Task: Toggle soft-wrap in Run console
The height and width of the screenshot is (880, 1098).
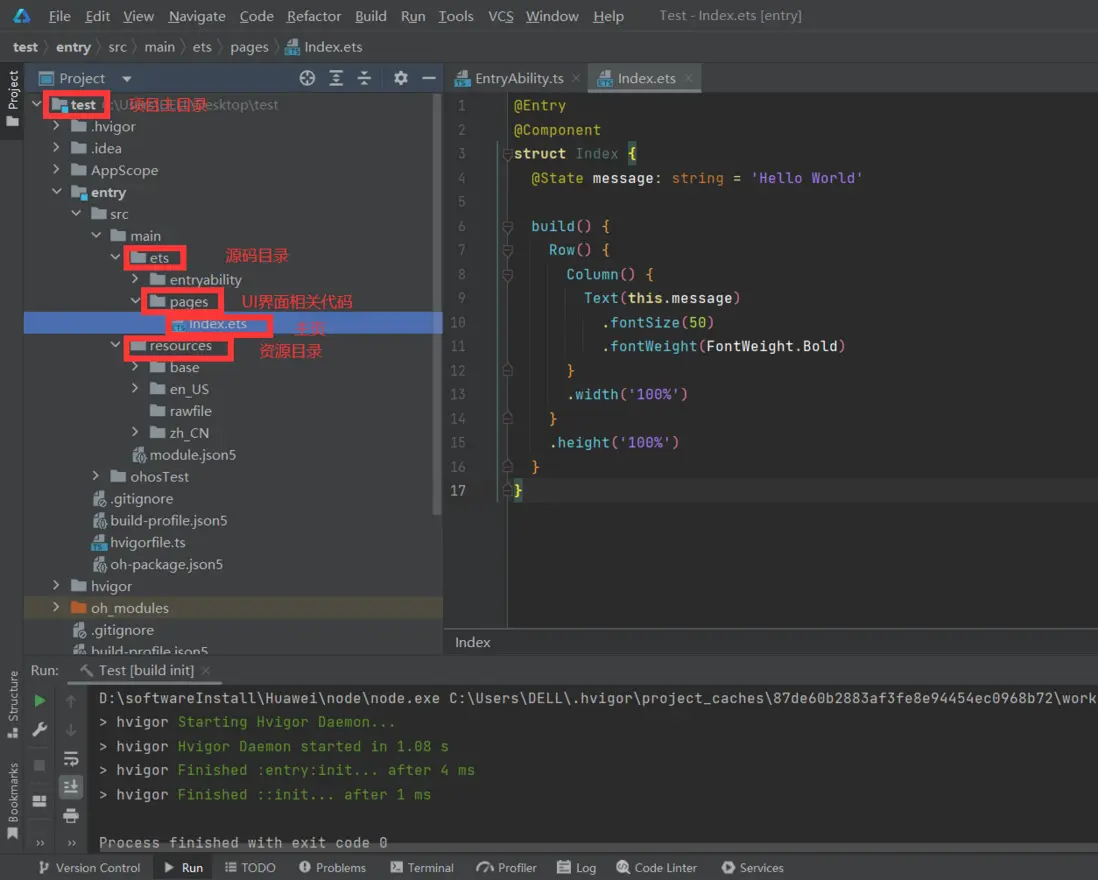Action: click(71, 759)
